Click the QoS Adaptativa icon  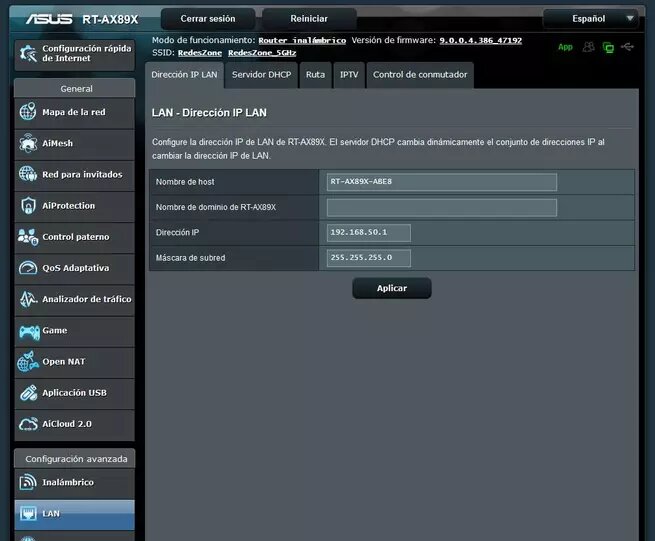[x=27, y=268]
